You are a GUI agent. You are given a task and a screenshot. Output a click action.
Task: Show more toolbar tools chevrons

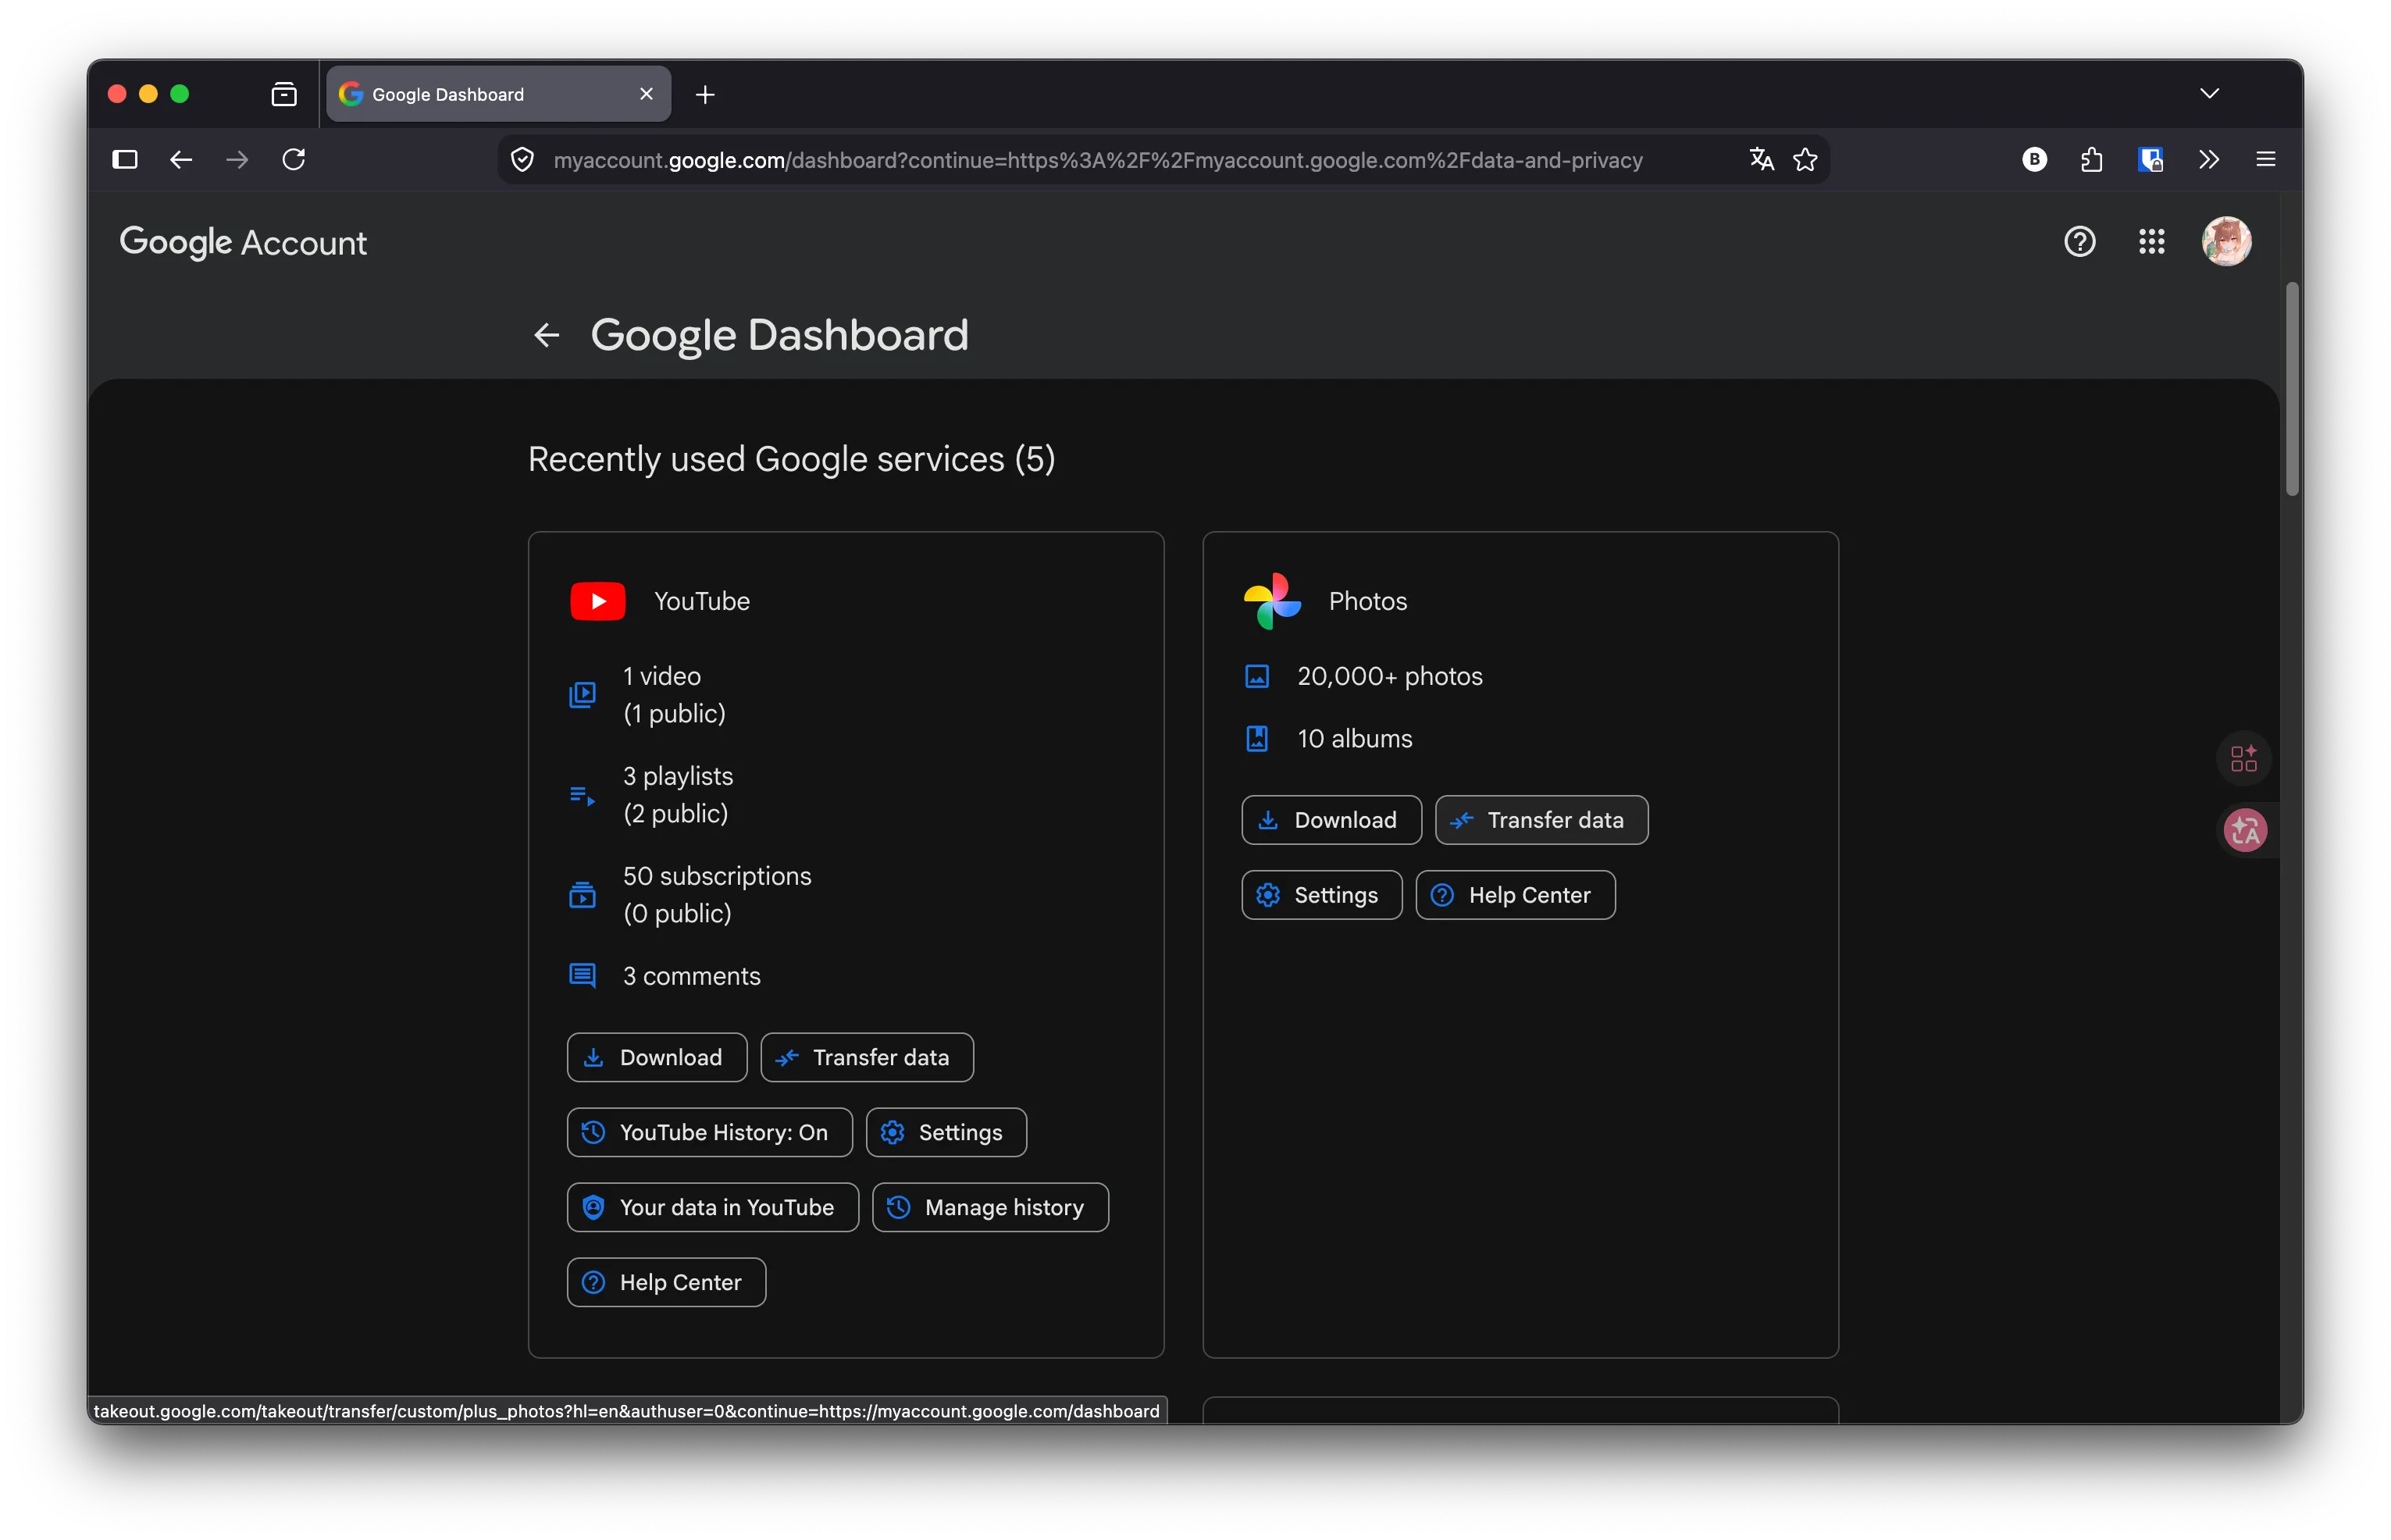2208,160
